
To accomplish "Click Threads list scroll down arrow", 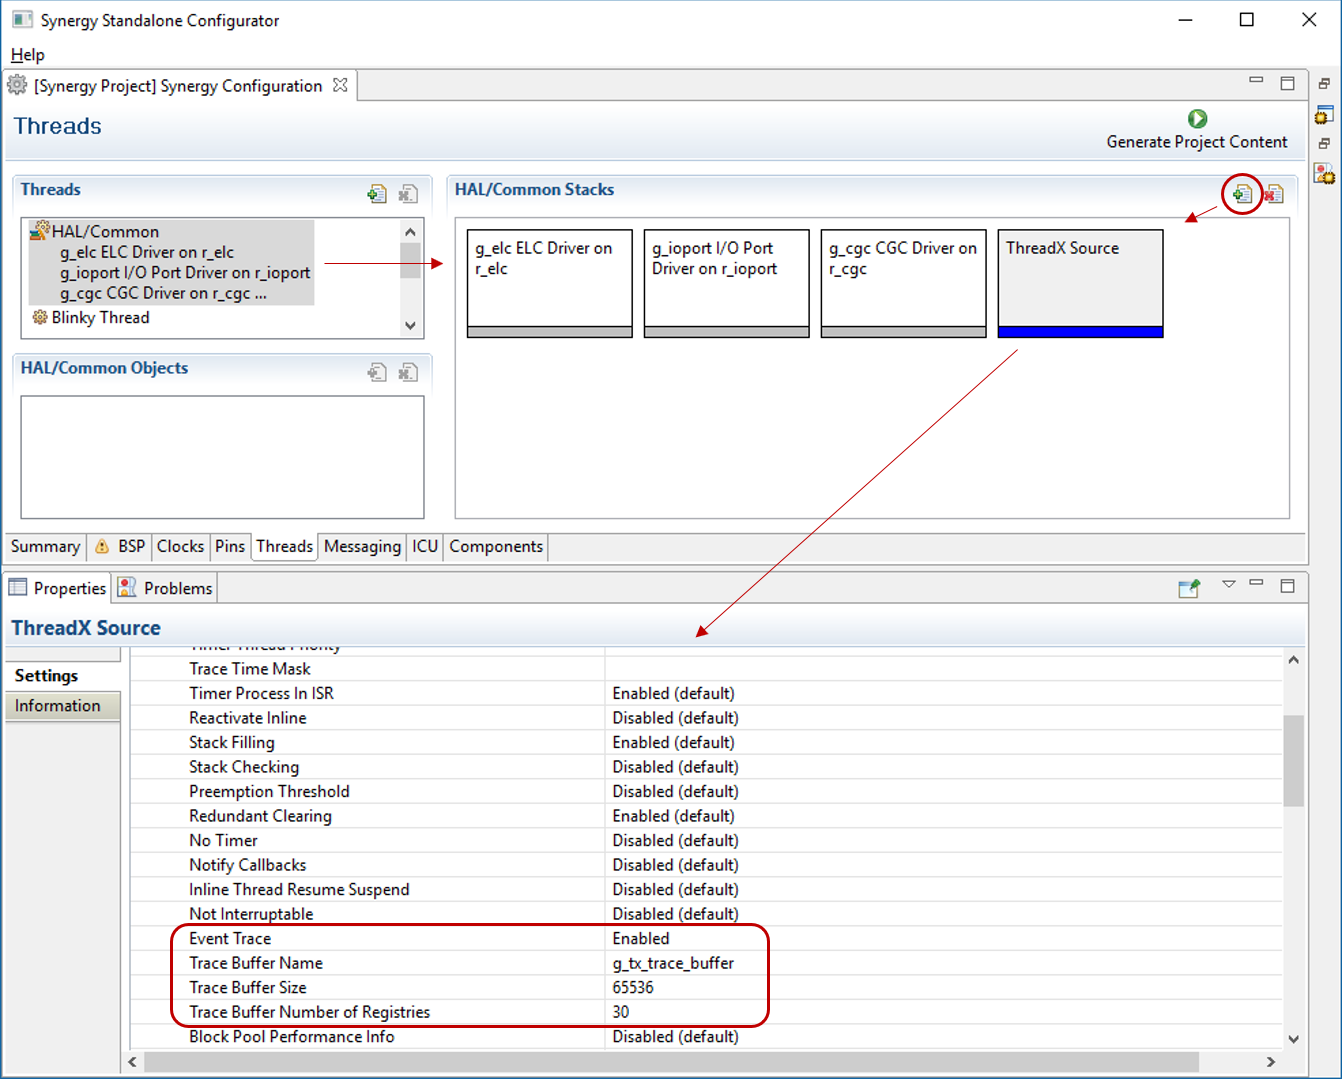I will [410, 325].
